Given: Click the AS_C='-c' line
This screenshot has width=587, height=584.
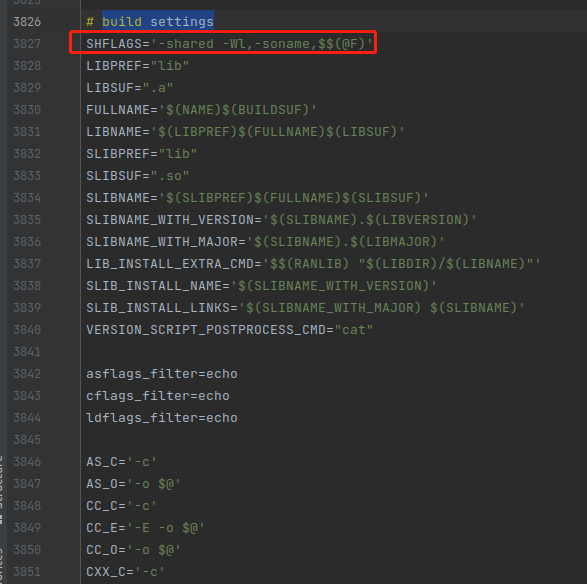Looking at the screenshot, I should click(121, 462).
